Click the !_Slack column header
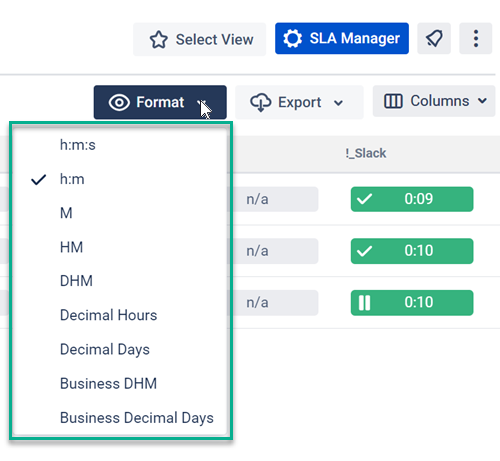 [366, 153]
